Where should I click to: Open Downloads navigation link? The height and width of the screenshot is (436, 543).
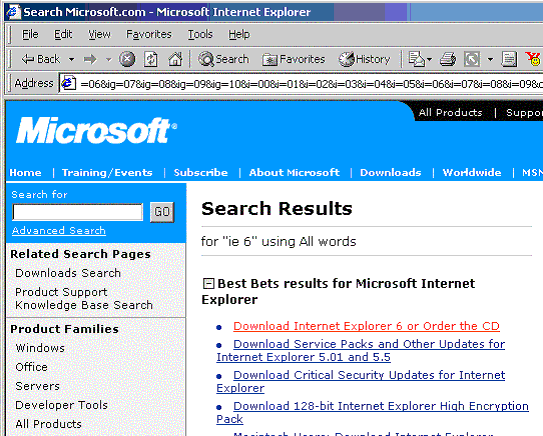[391, 172]
